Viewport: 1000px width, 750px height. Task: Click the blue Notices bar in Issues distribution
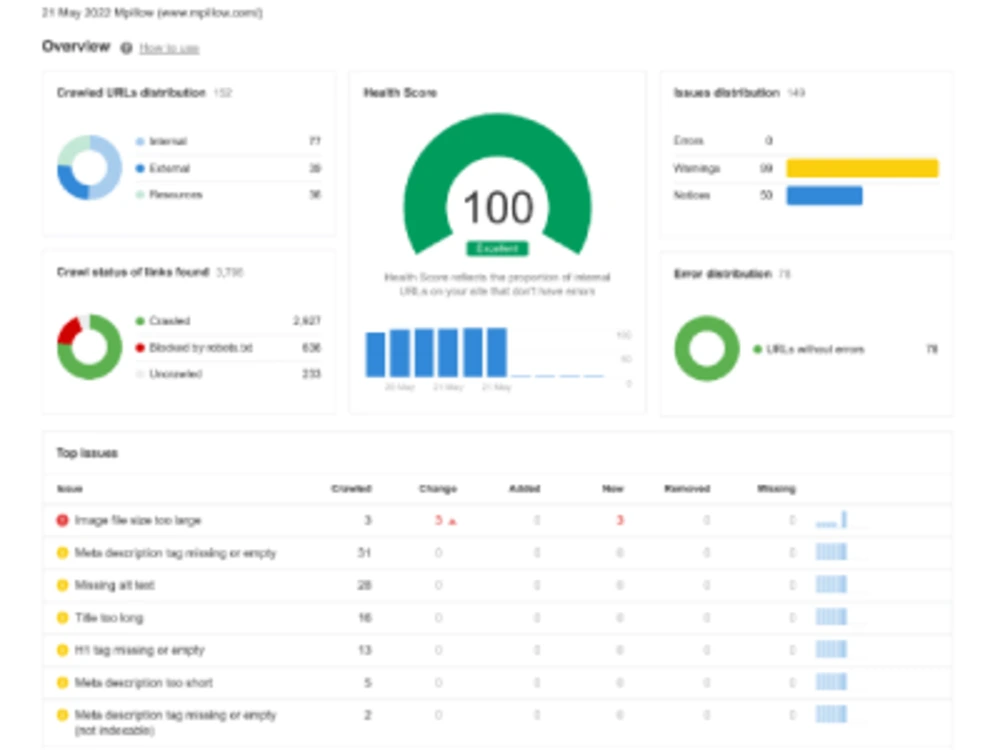pyautogui.click(x=824, y=195)
